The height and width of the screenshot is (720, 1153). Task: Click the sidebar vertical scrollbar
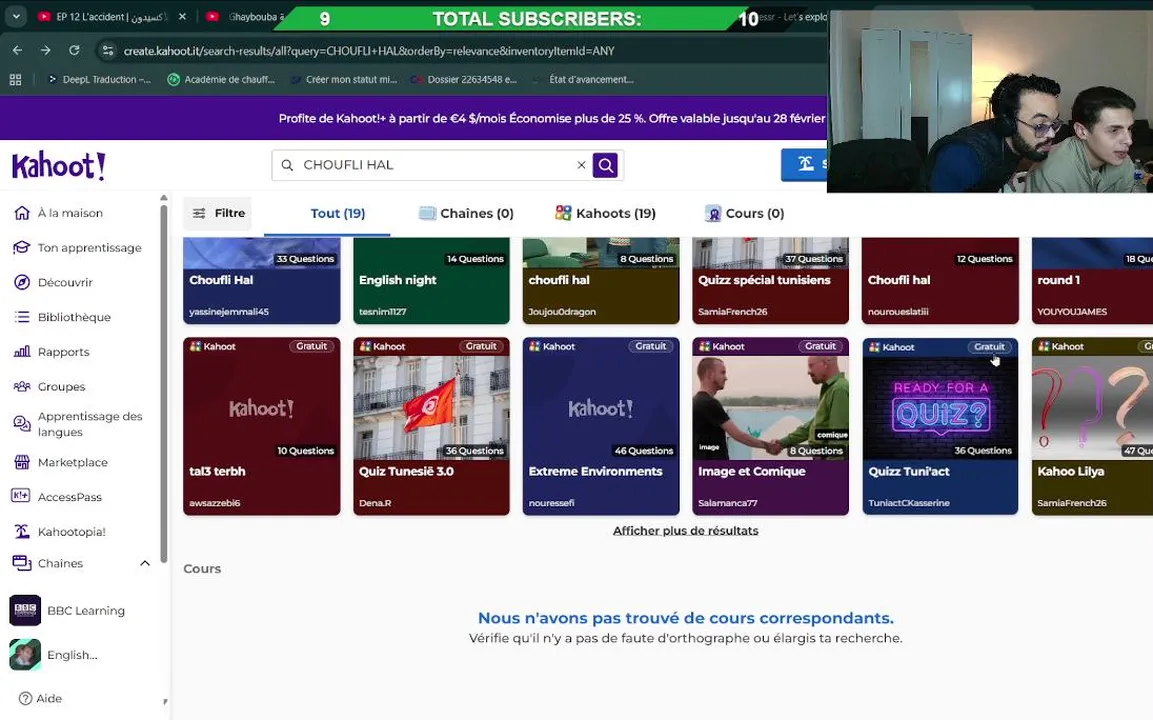point(163,382)
